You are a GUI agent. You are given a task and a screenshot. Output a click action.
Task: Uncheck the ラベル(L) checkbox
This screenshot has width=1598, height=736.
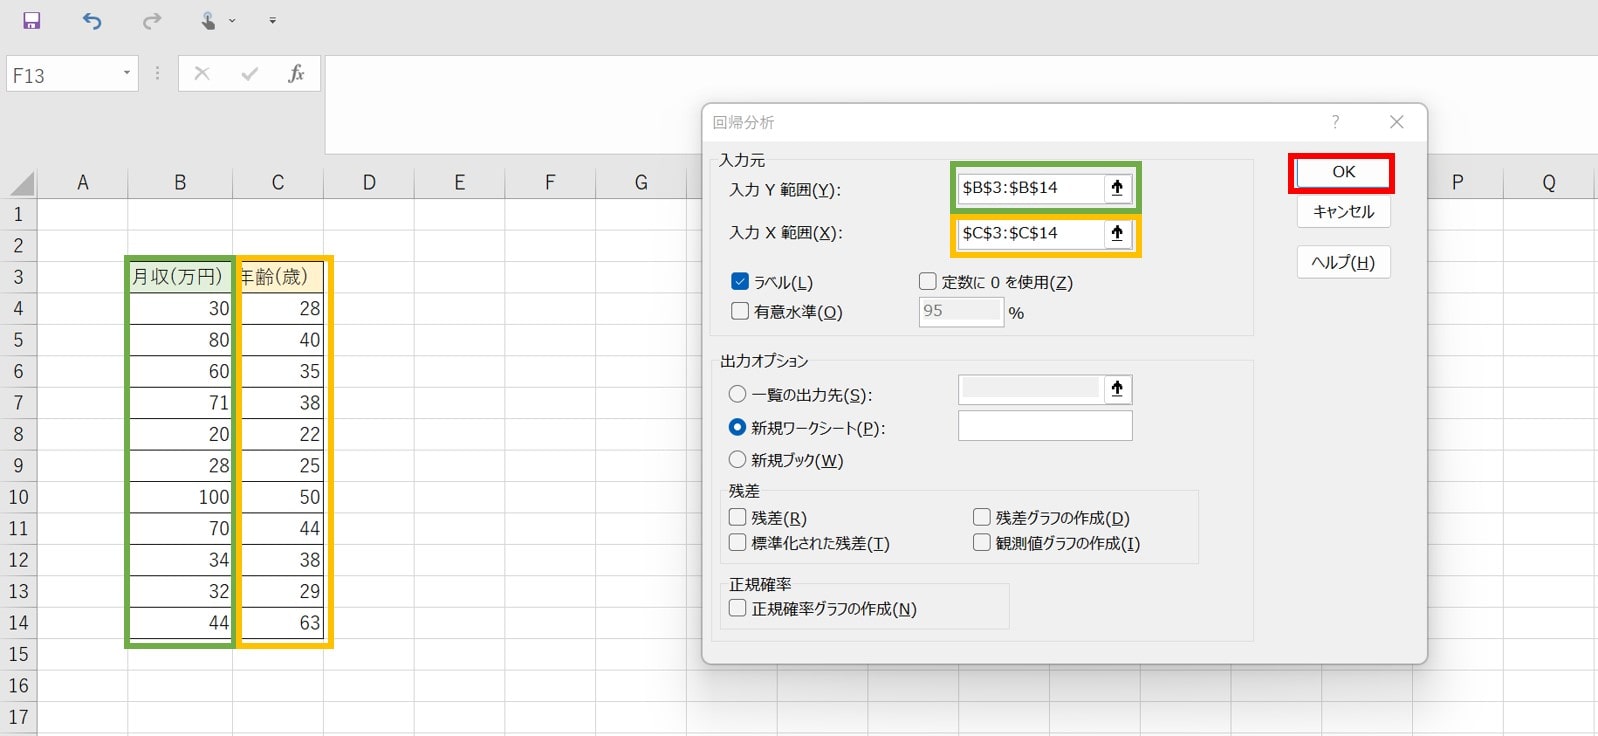tap(740, 282)
